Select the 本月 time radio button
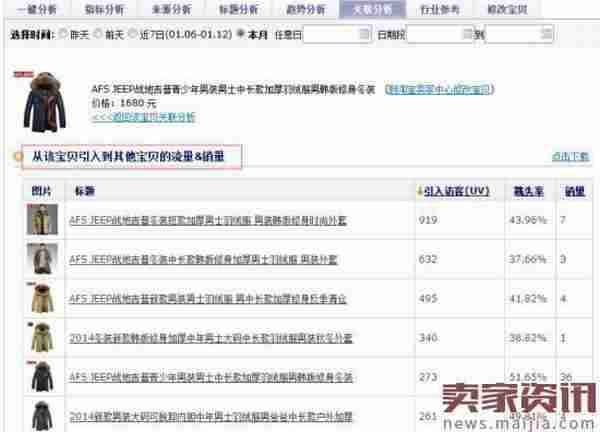The image size is (600, 432). click(240, 34)
